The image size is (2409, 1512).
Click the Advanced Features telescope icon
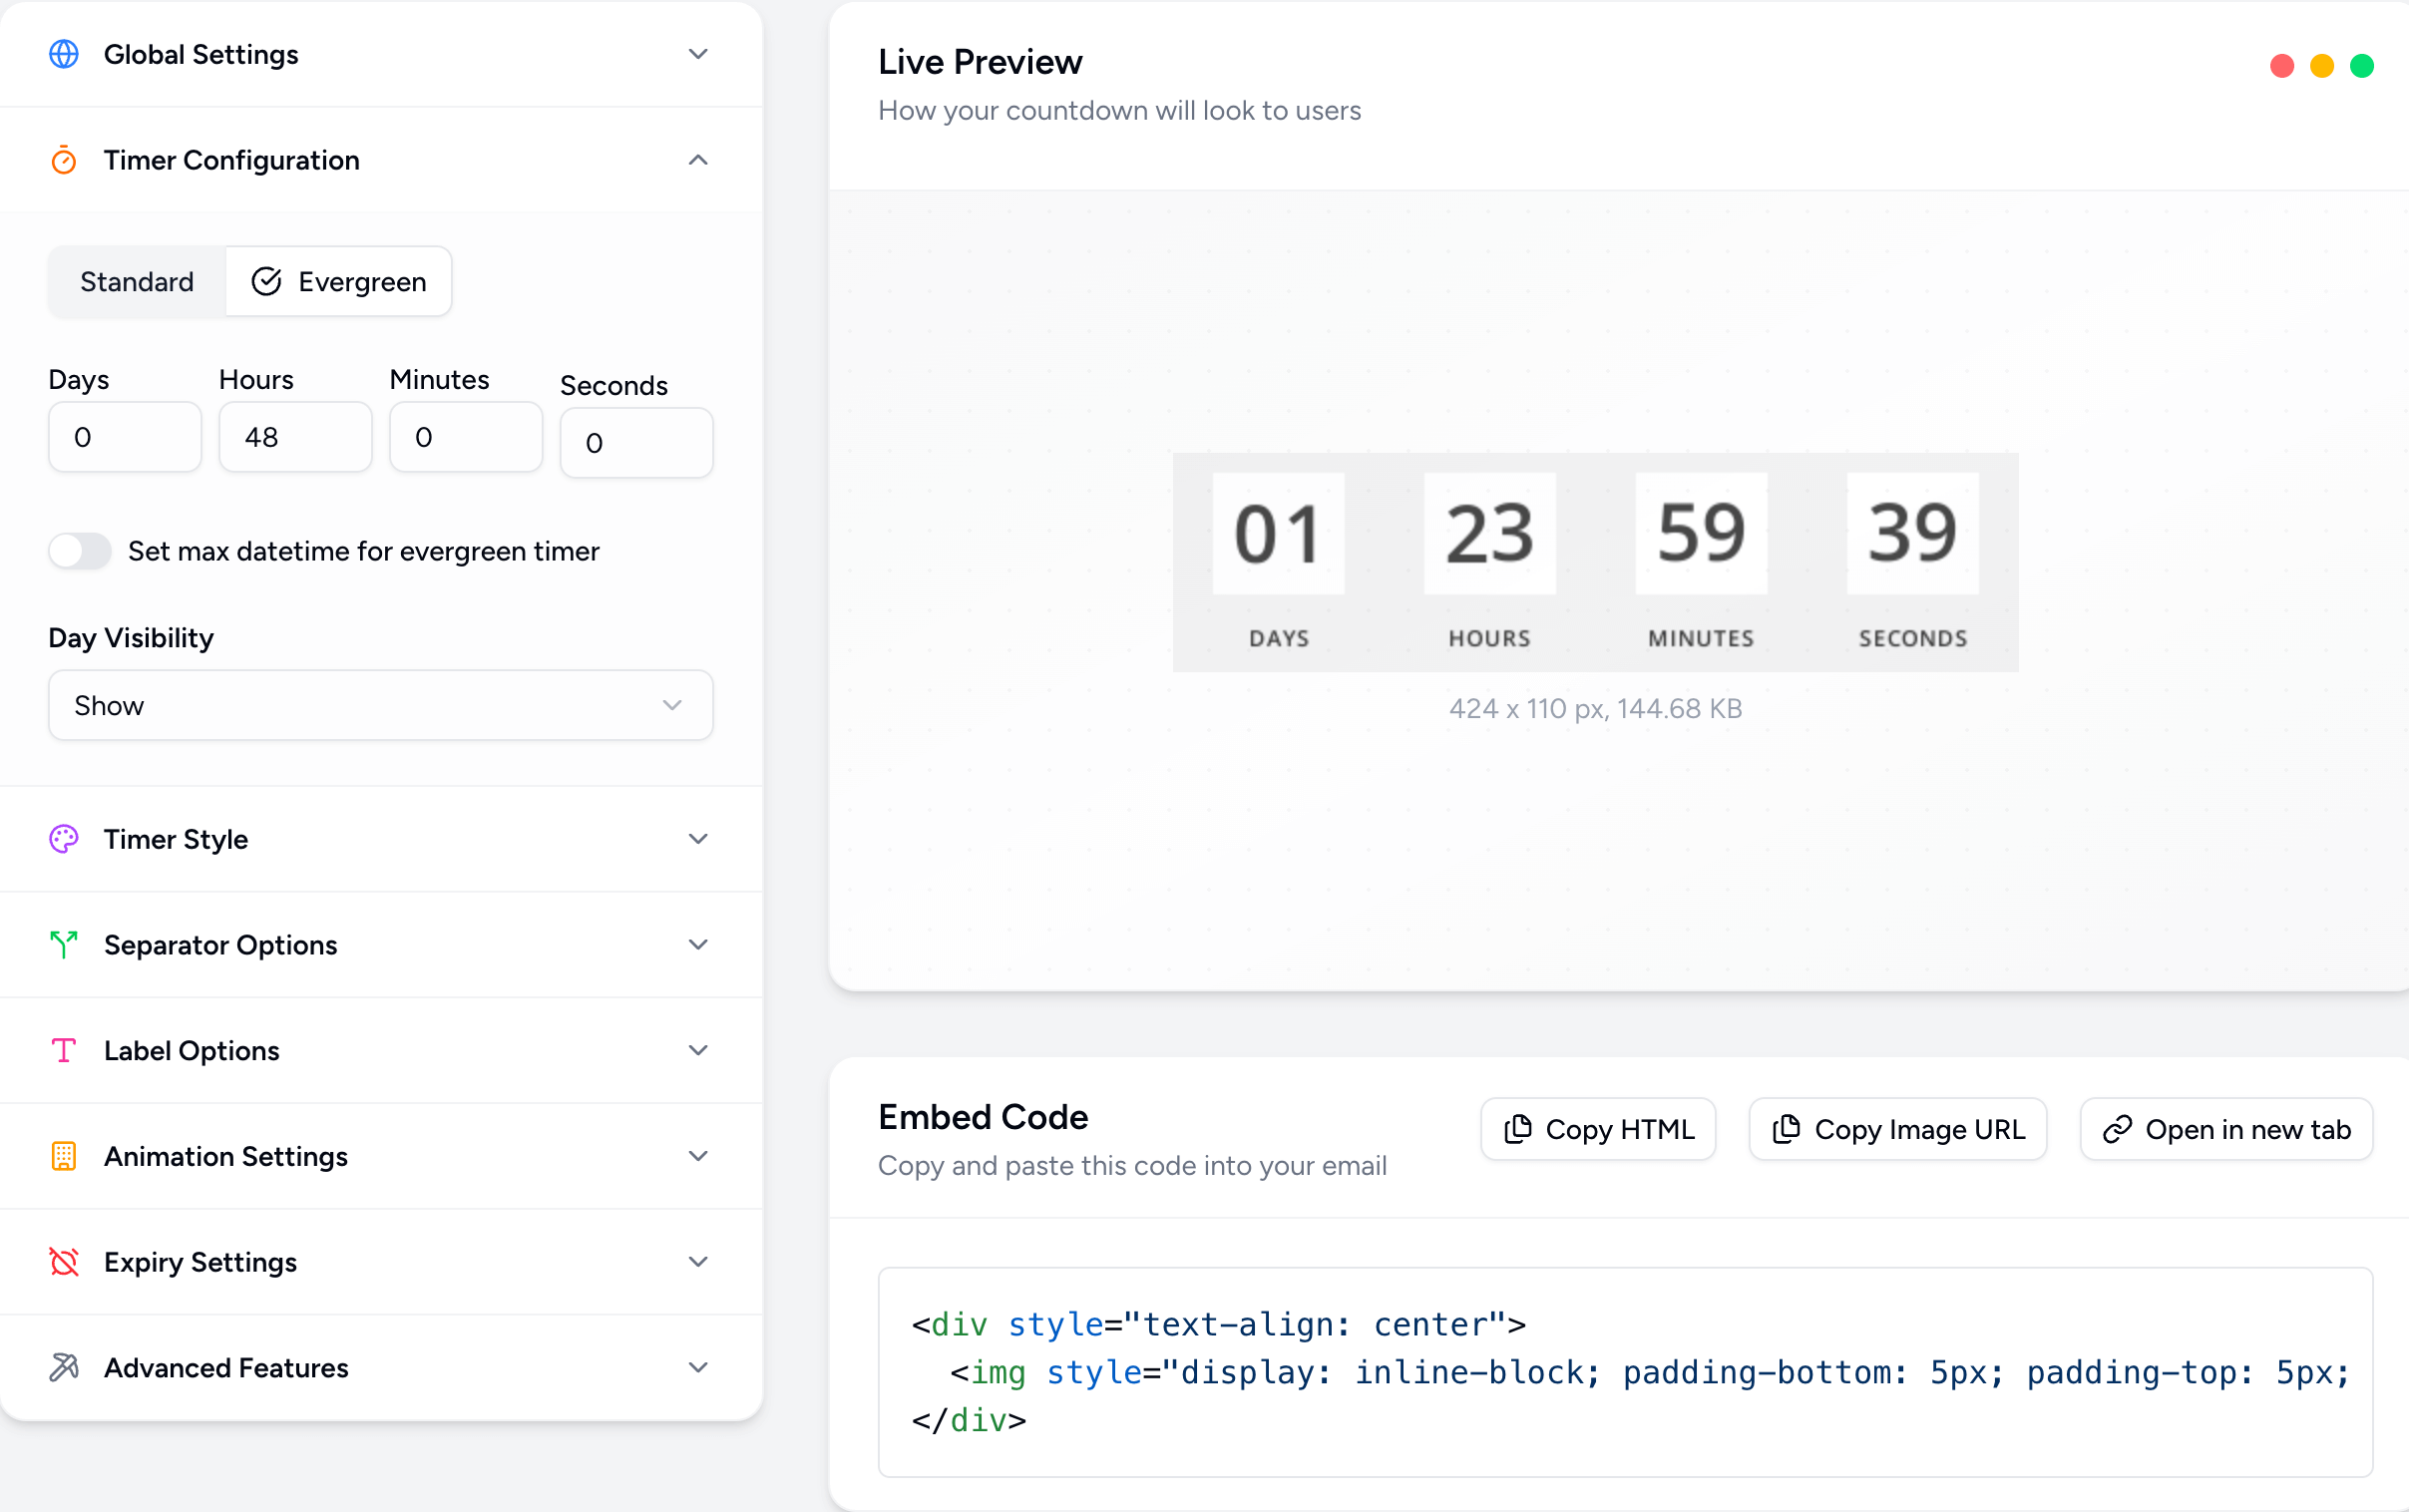(64, 1367)
